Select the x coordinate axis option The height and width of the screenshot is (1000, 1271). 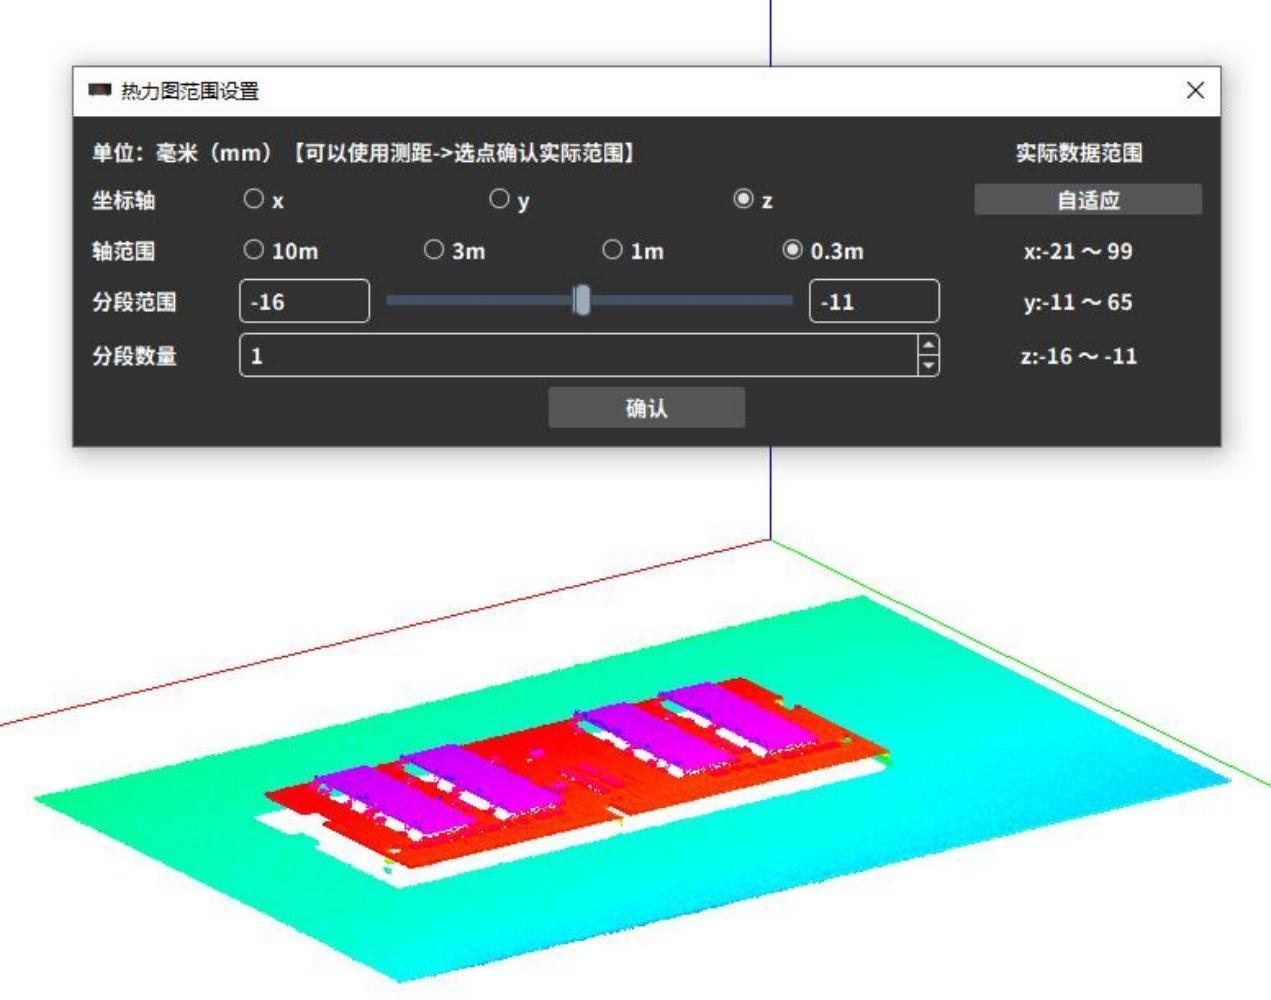tap(254, 200)
